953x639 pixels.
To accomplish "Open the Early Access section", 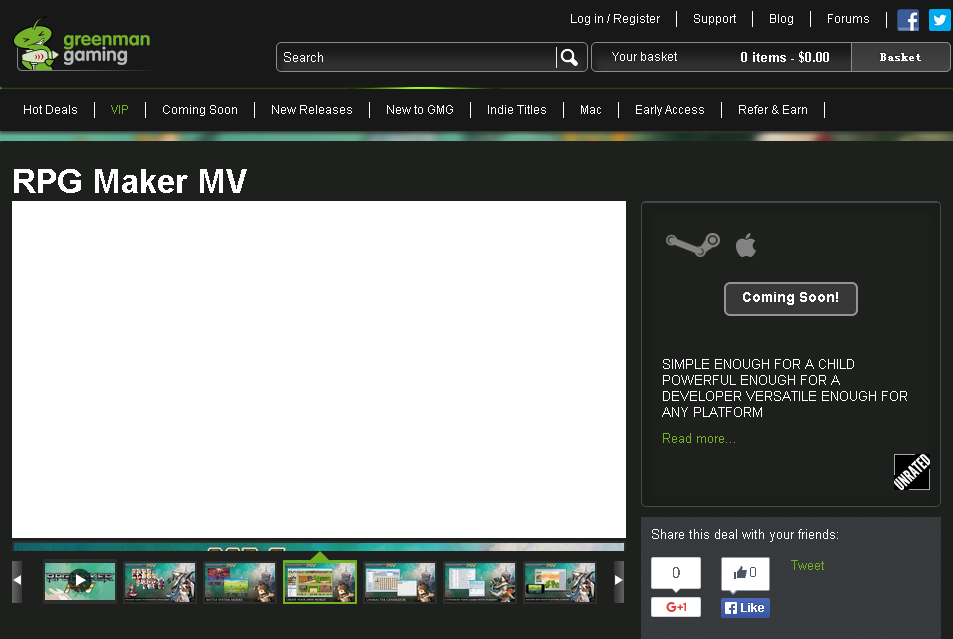I will pyautogui.click(x=670, y=110).
